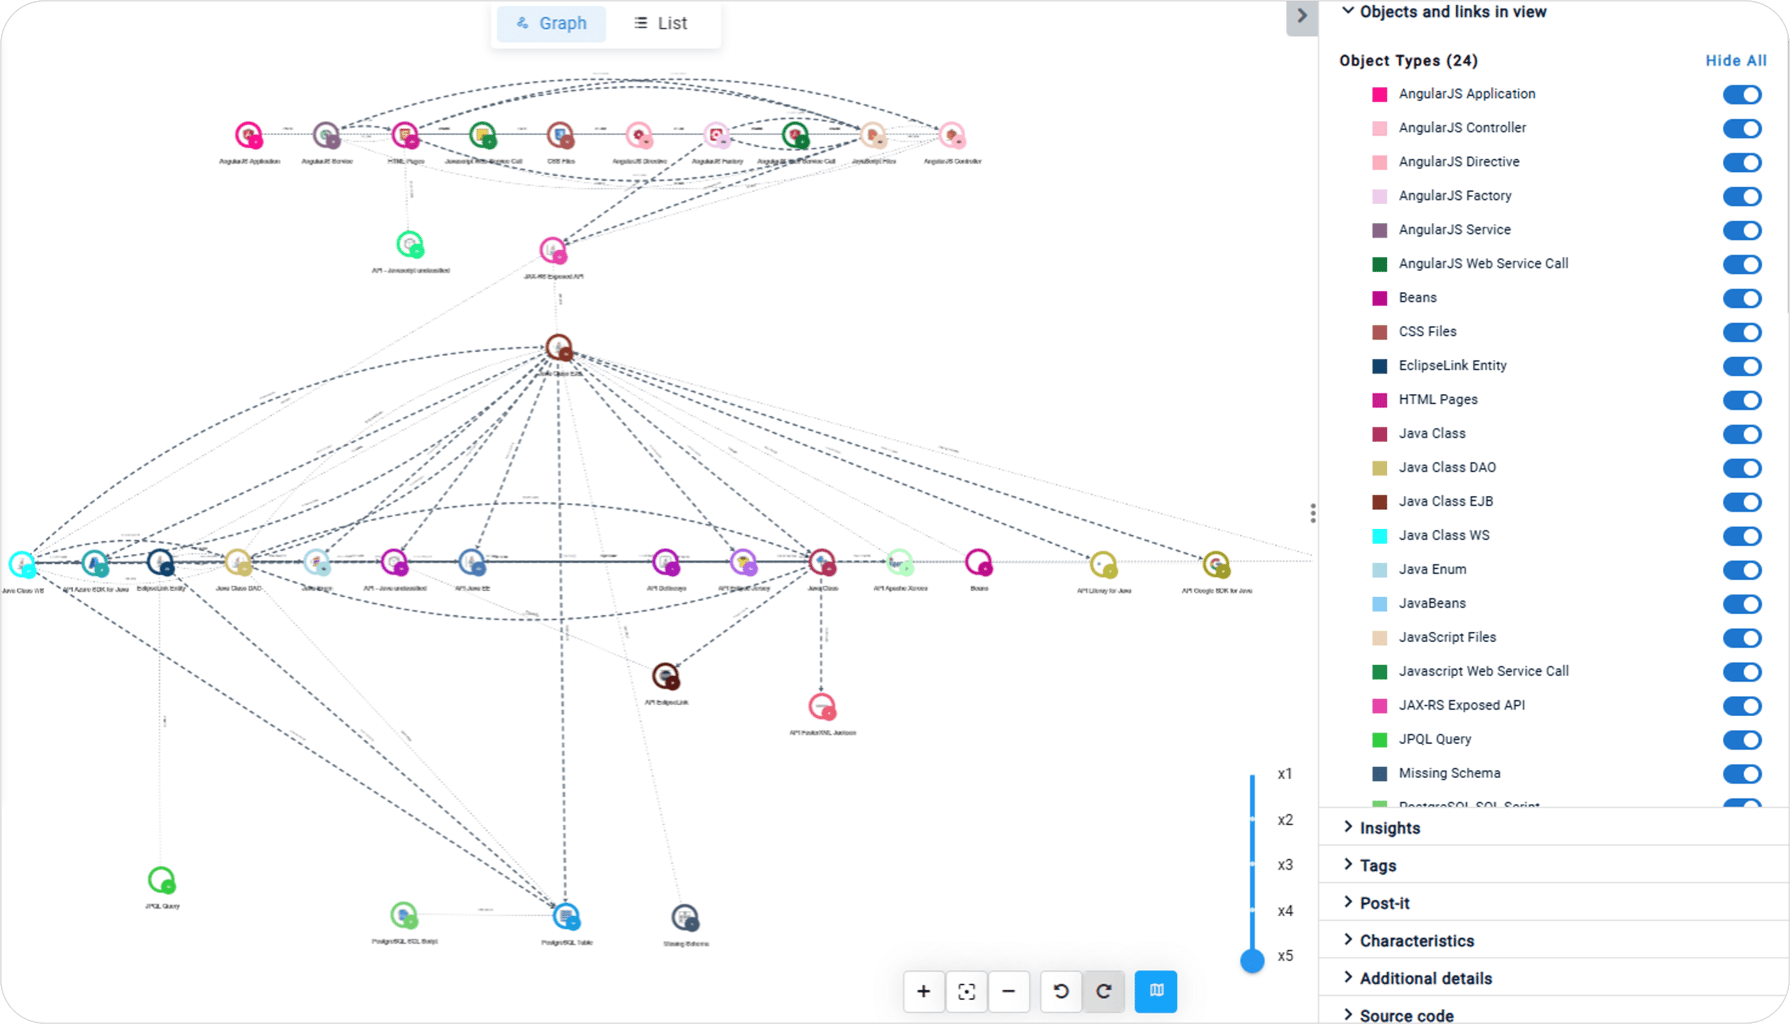This screenshot has width=1790, height=1024.
Task: Disable the Java Class EJB toggle
Action: (x=1741, y=502)
